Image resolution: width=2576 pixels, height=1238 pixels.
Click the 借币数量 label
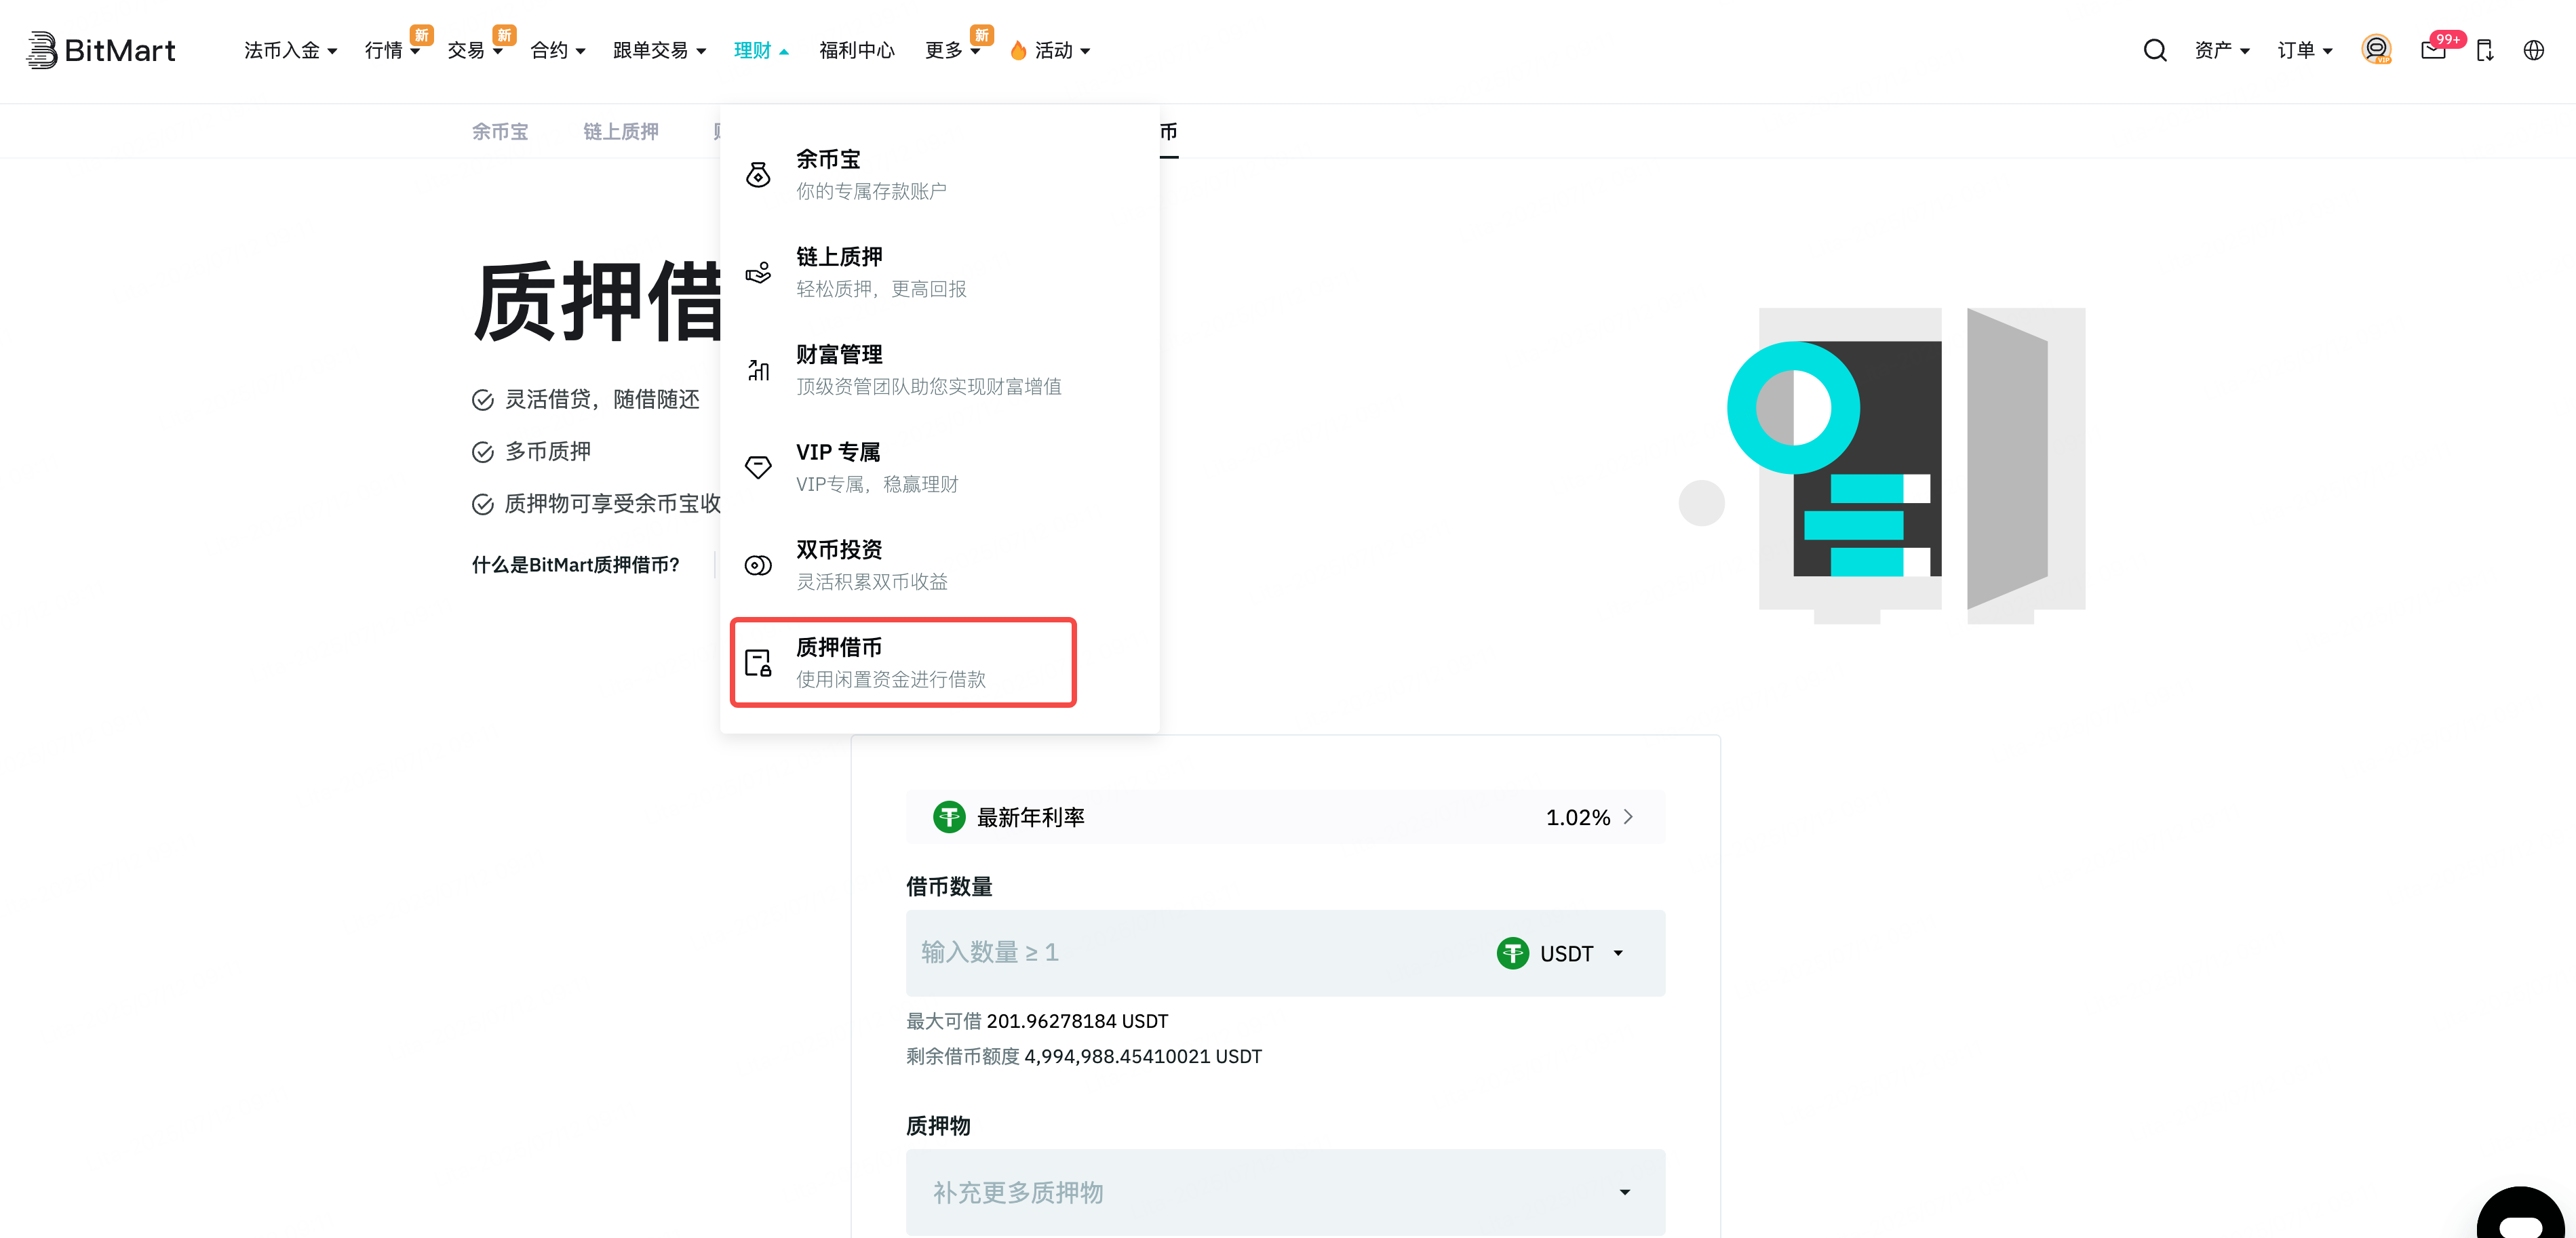point(949,886)
